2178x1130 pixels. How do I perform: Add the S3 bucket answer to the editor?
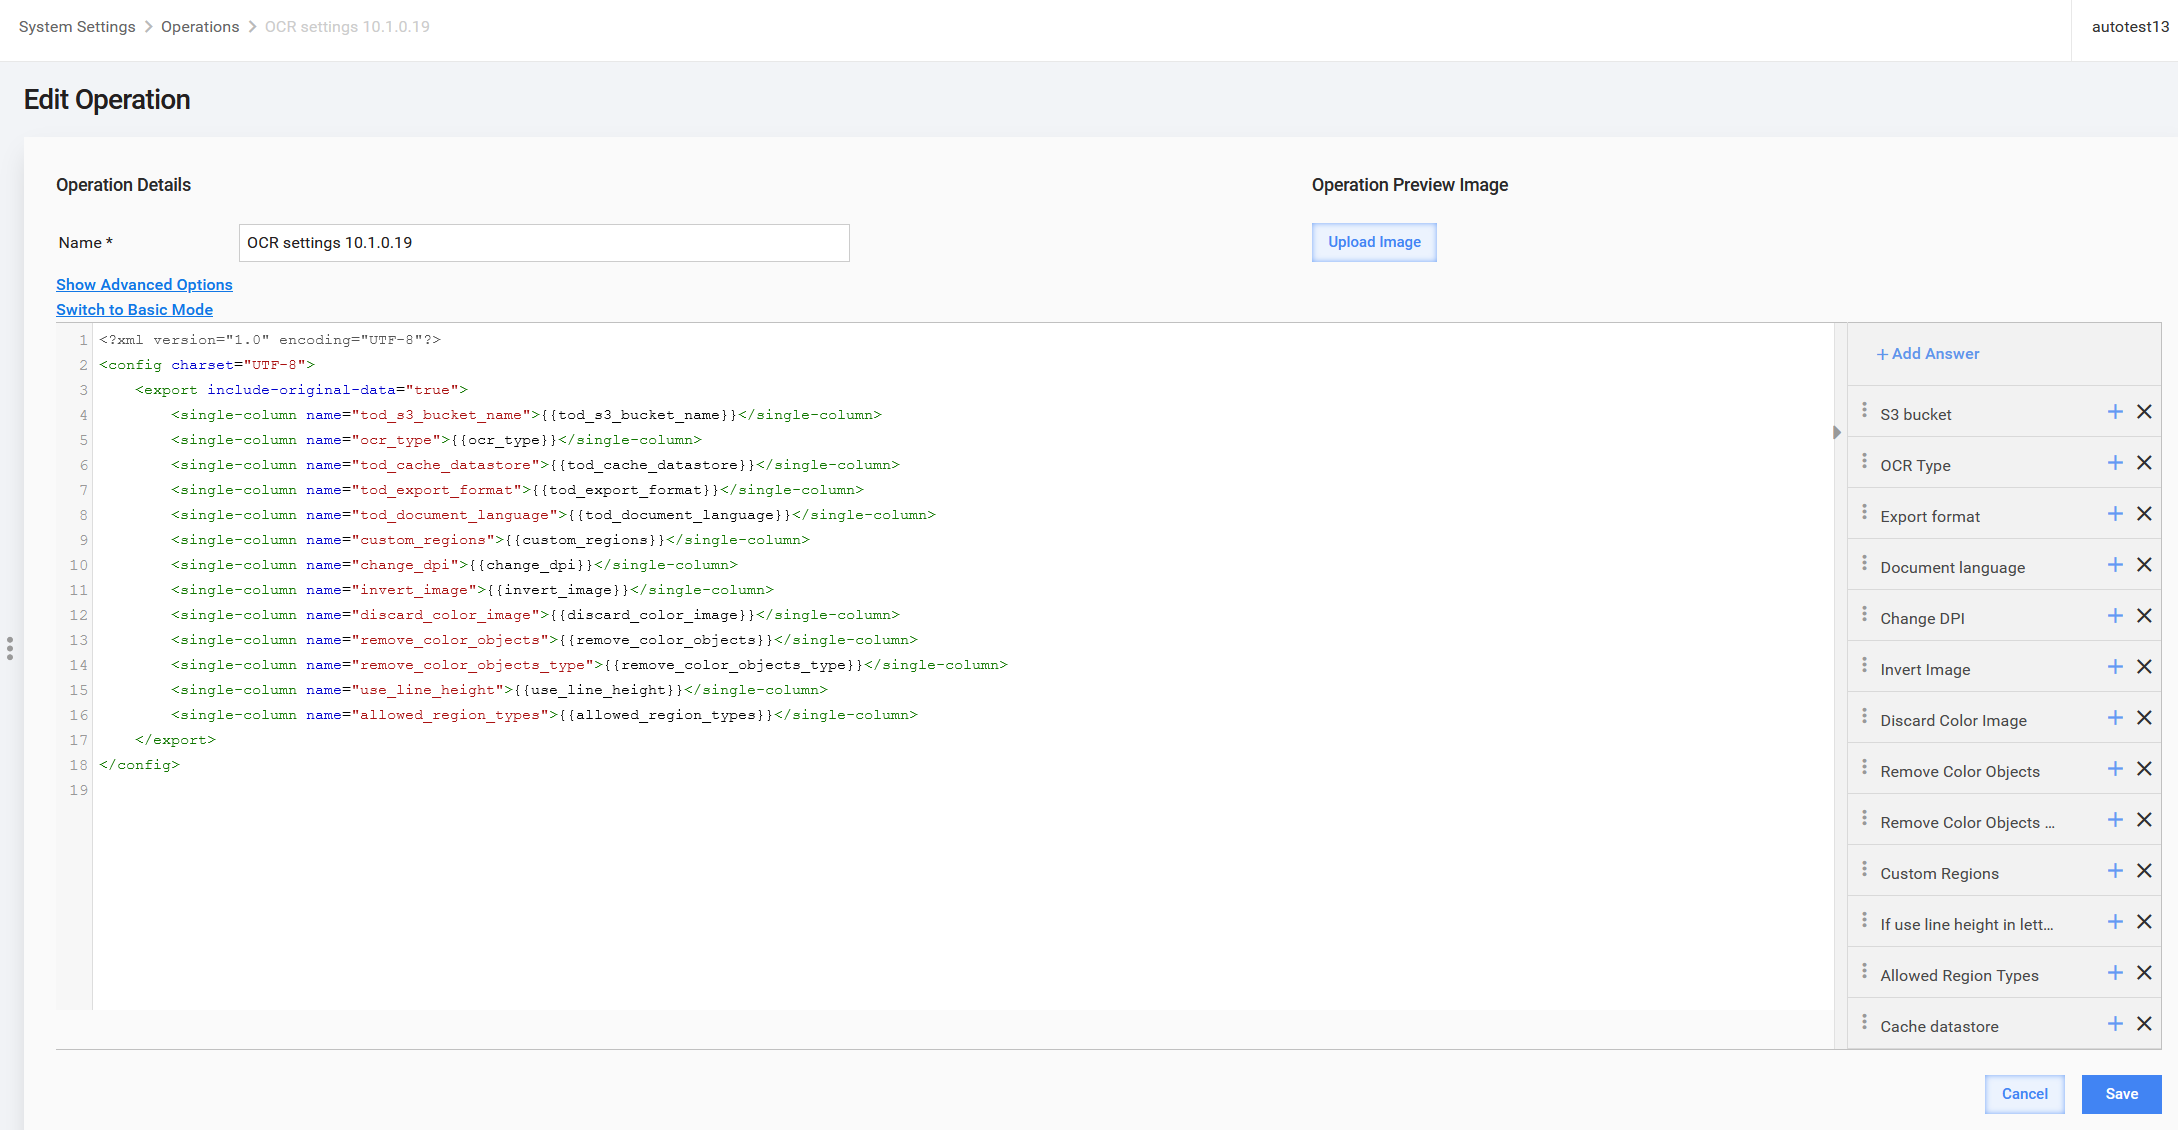(2115, 412)
